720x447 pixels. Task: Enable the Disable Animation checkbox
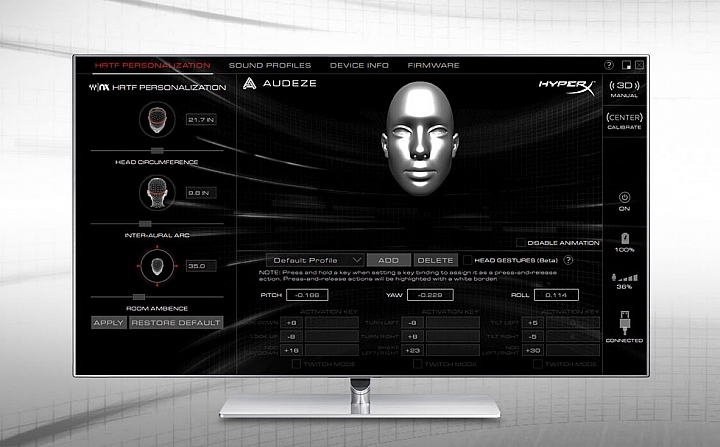(x=521, y=243)
